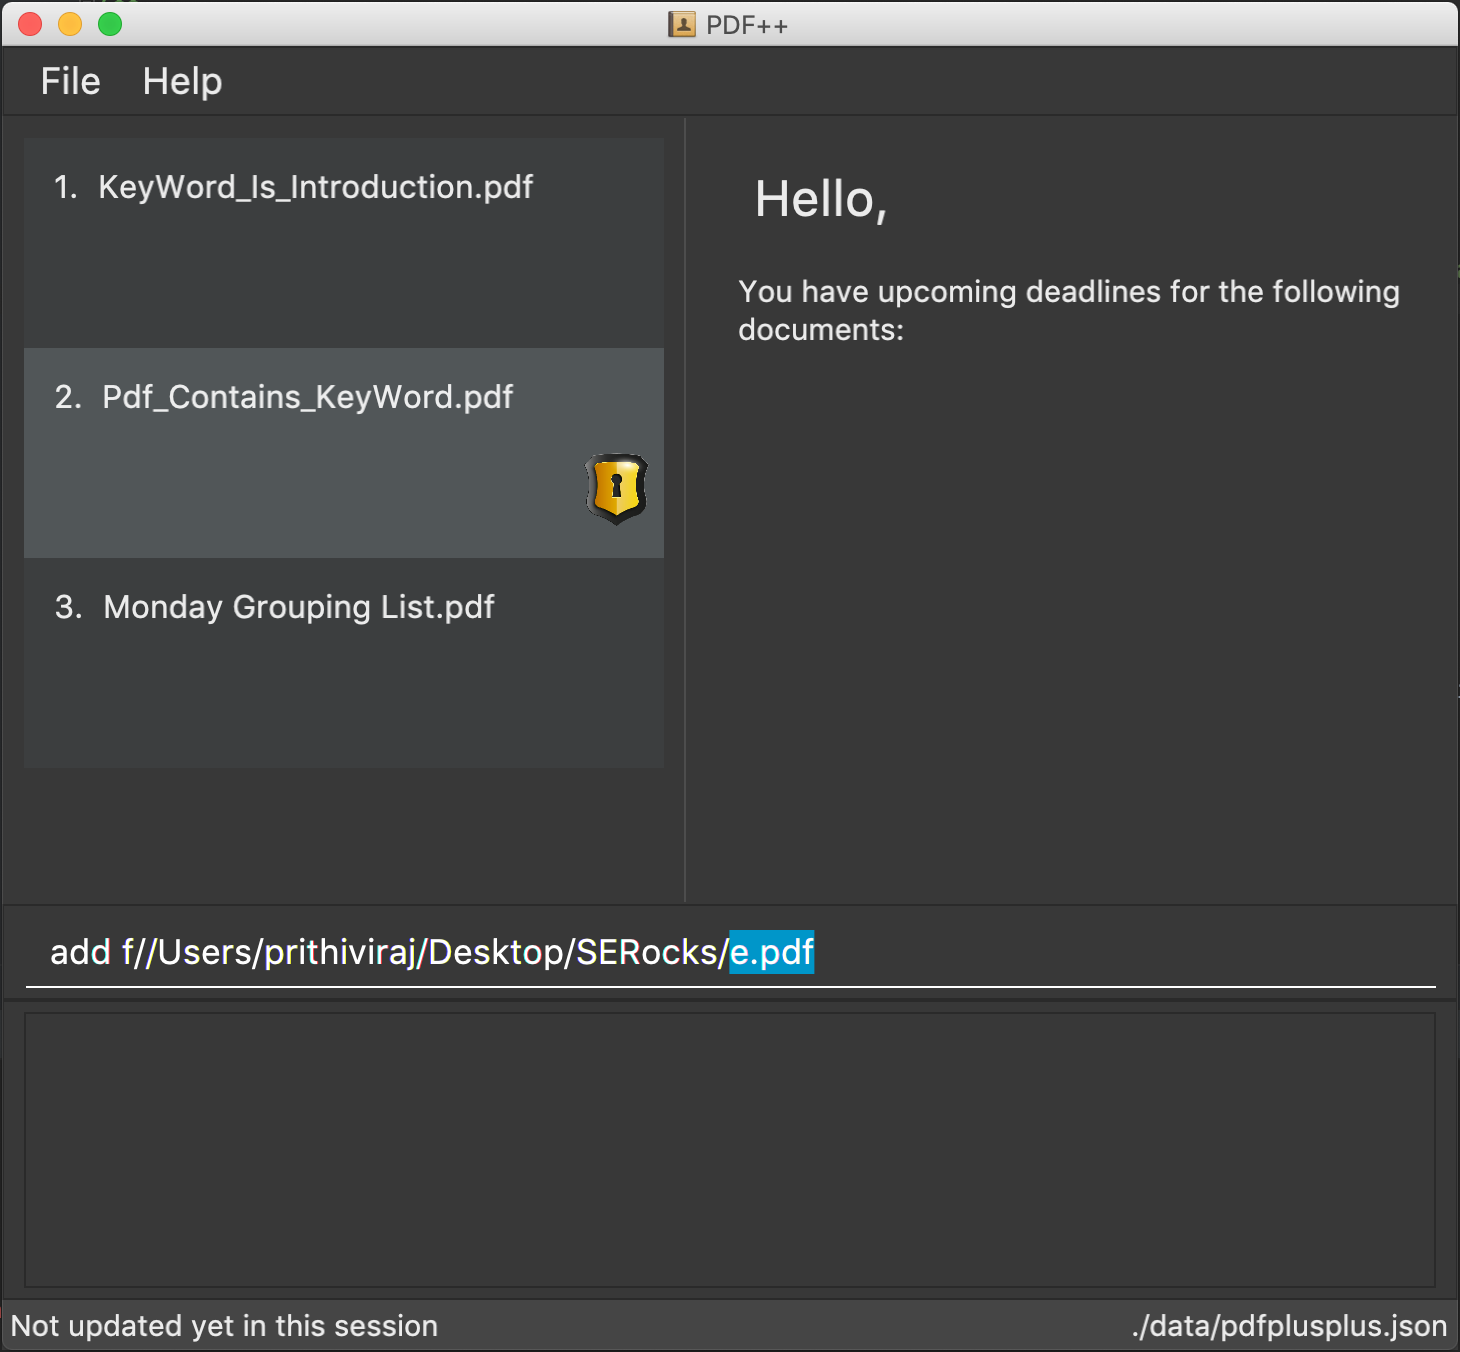Viewport: 1460px width, 1352px height.
Task: Click the Hello, heading text
Action: coord(821,199)
